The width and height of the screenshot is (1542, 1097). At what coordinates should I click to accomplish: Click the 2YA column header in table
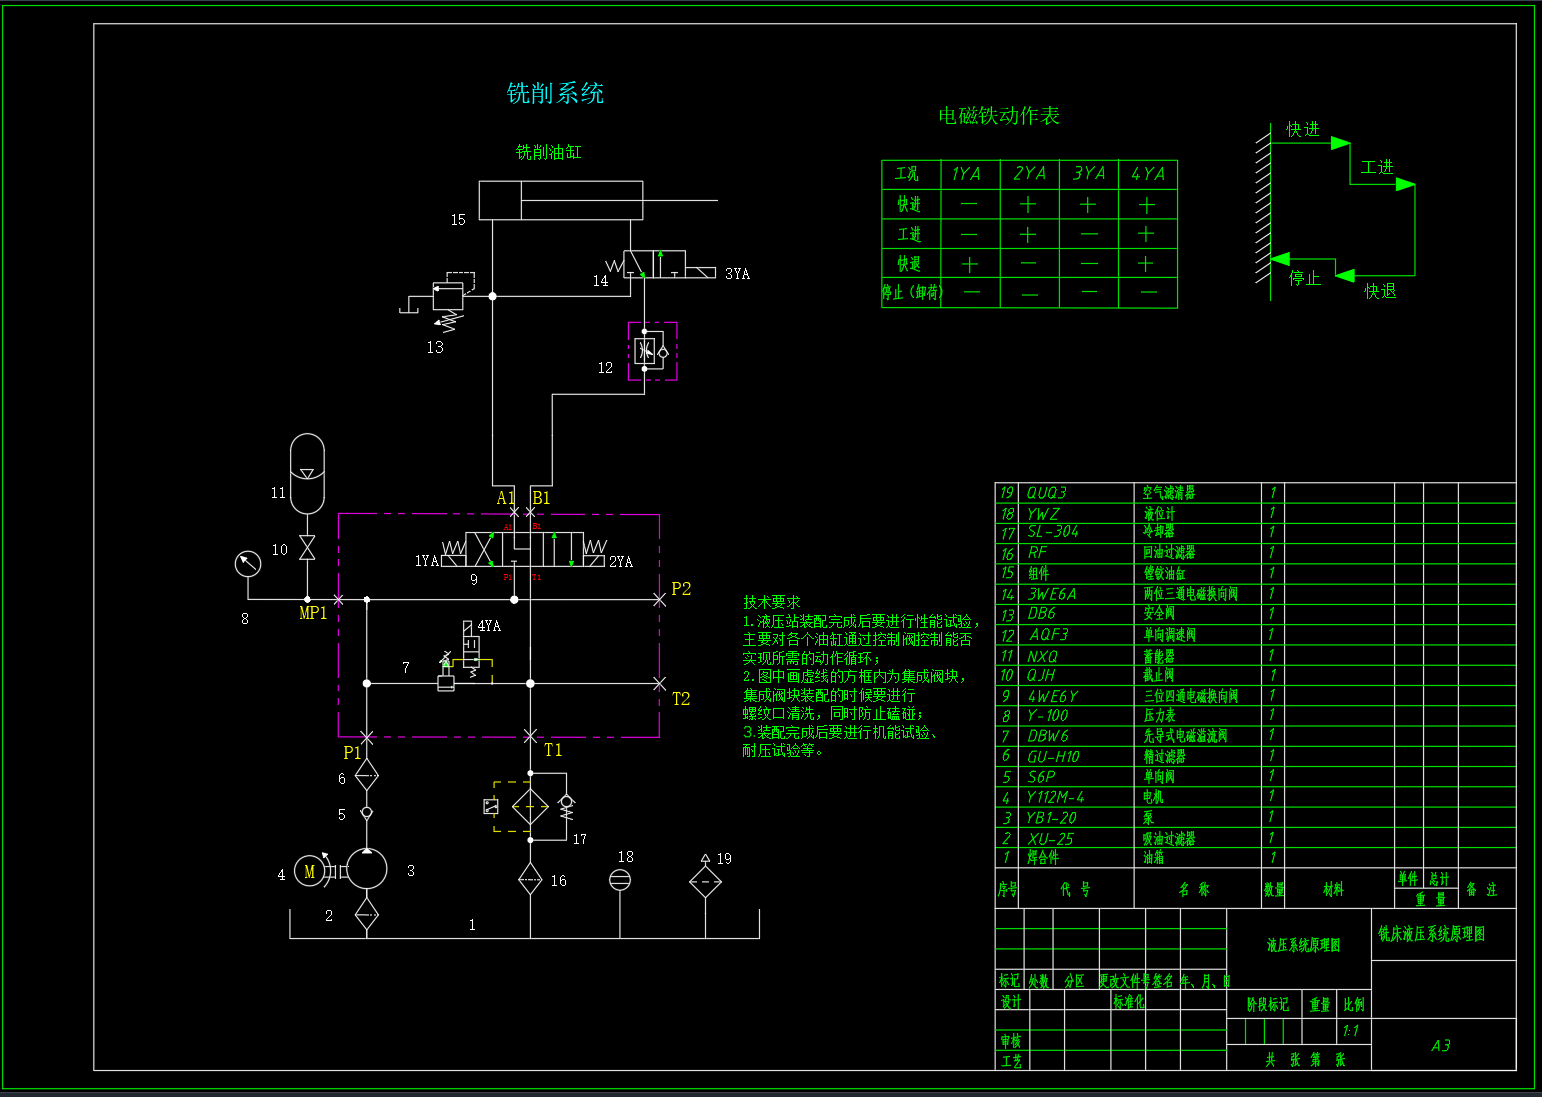click(1029, 172)
